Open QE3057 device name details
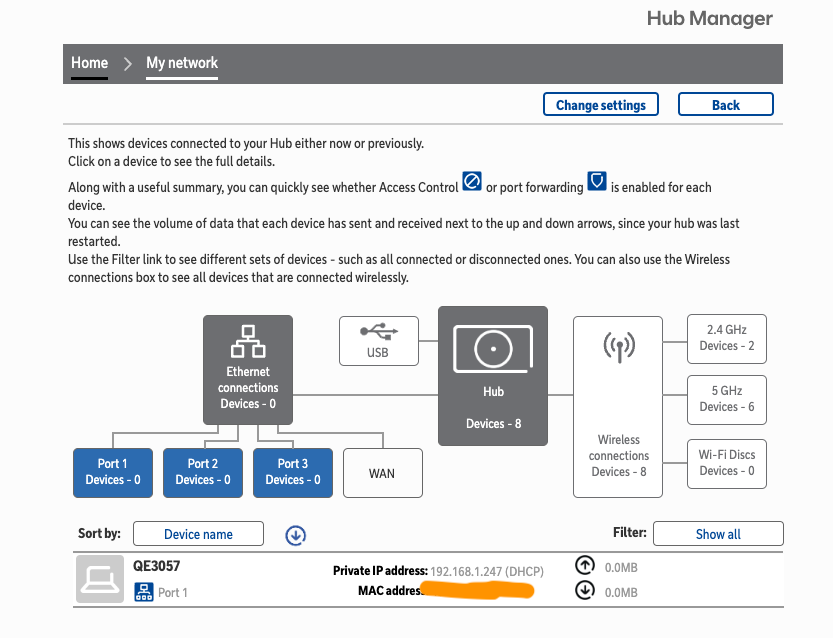Image resolution: width=833 pixels, height=638 pixels. pos(157,566)
